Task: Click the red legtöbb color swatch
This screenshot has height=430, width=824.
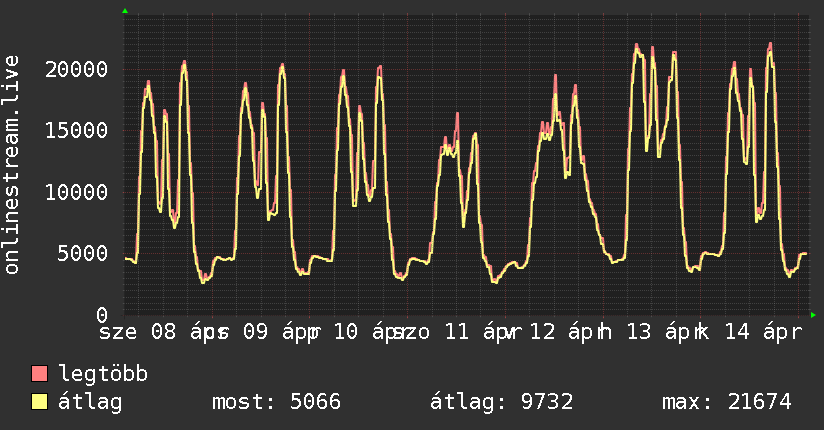Action: click(x=39, y=374)
